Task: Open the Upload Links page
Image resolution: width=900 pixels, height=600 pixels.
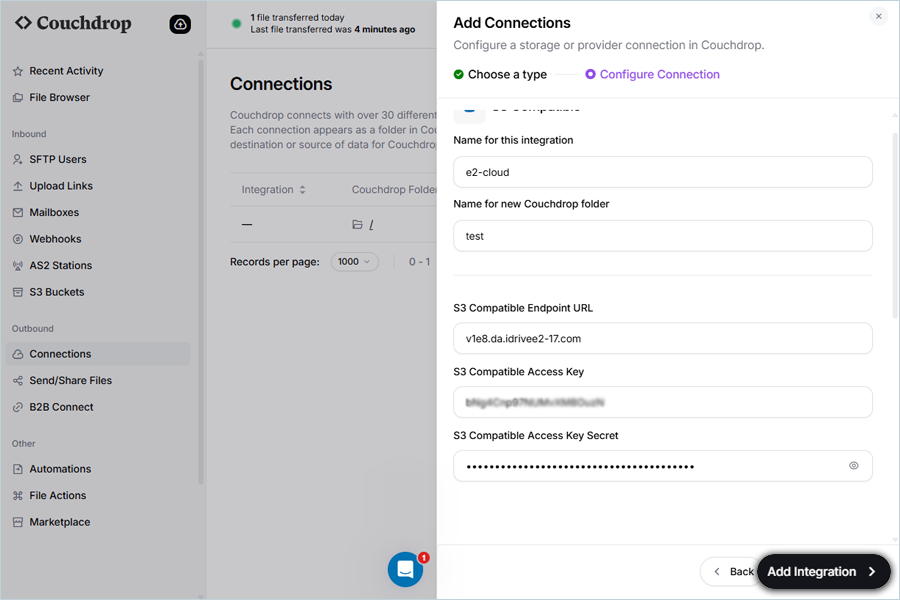Action: [61, 186]
